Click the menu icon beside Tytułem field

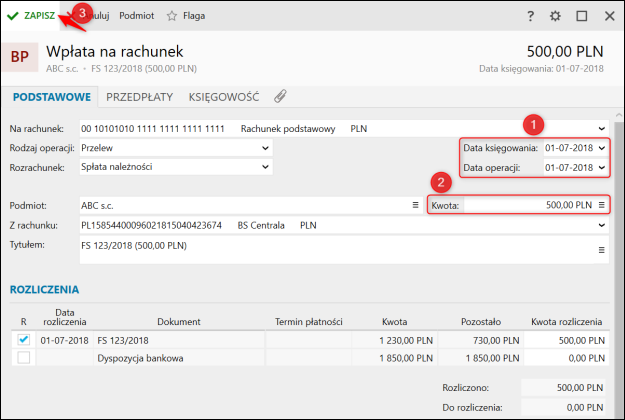602,250
